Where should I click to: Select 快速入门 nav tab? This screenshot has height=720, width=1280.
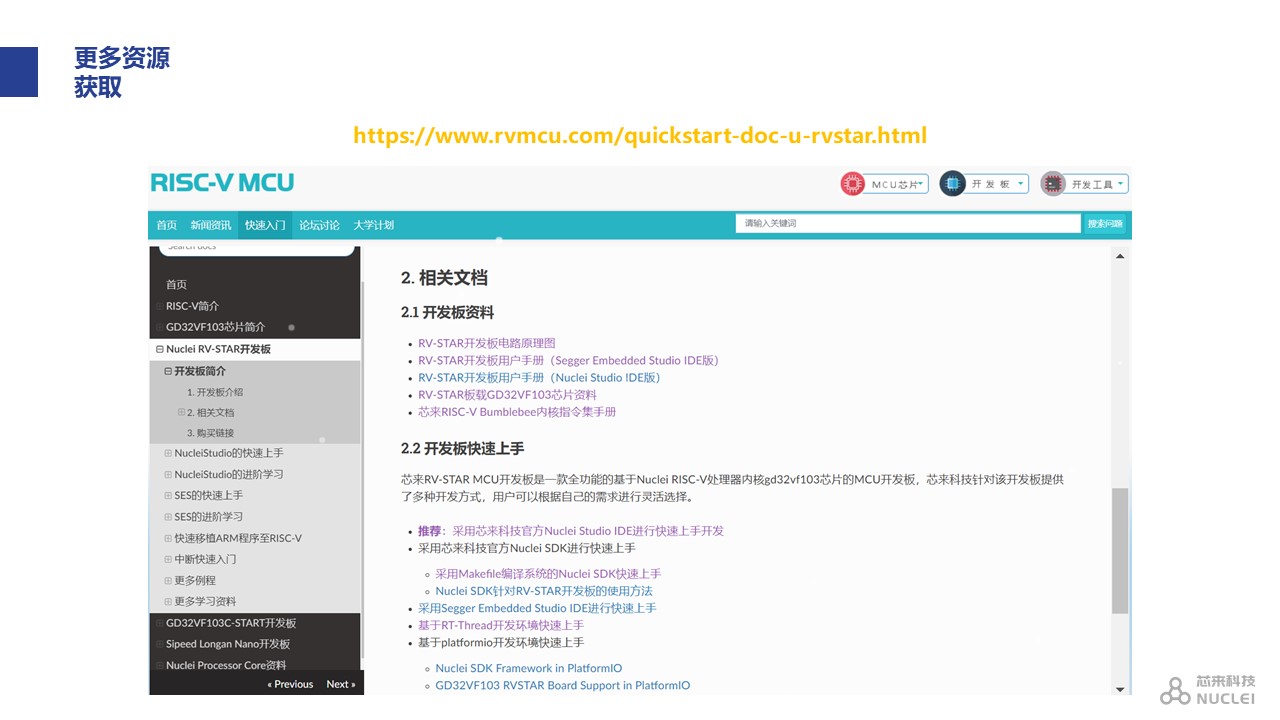pyautogui.click(x=265, y=225)
